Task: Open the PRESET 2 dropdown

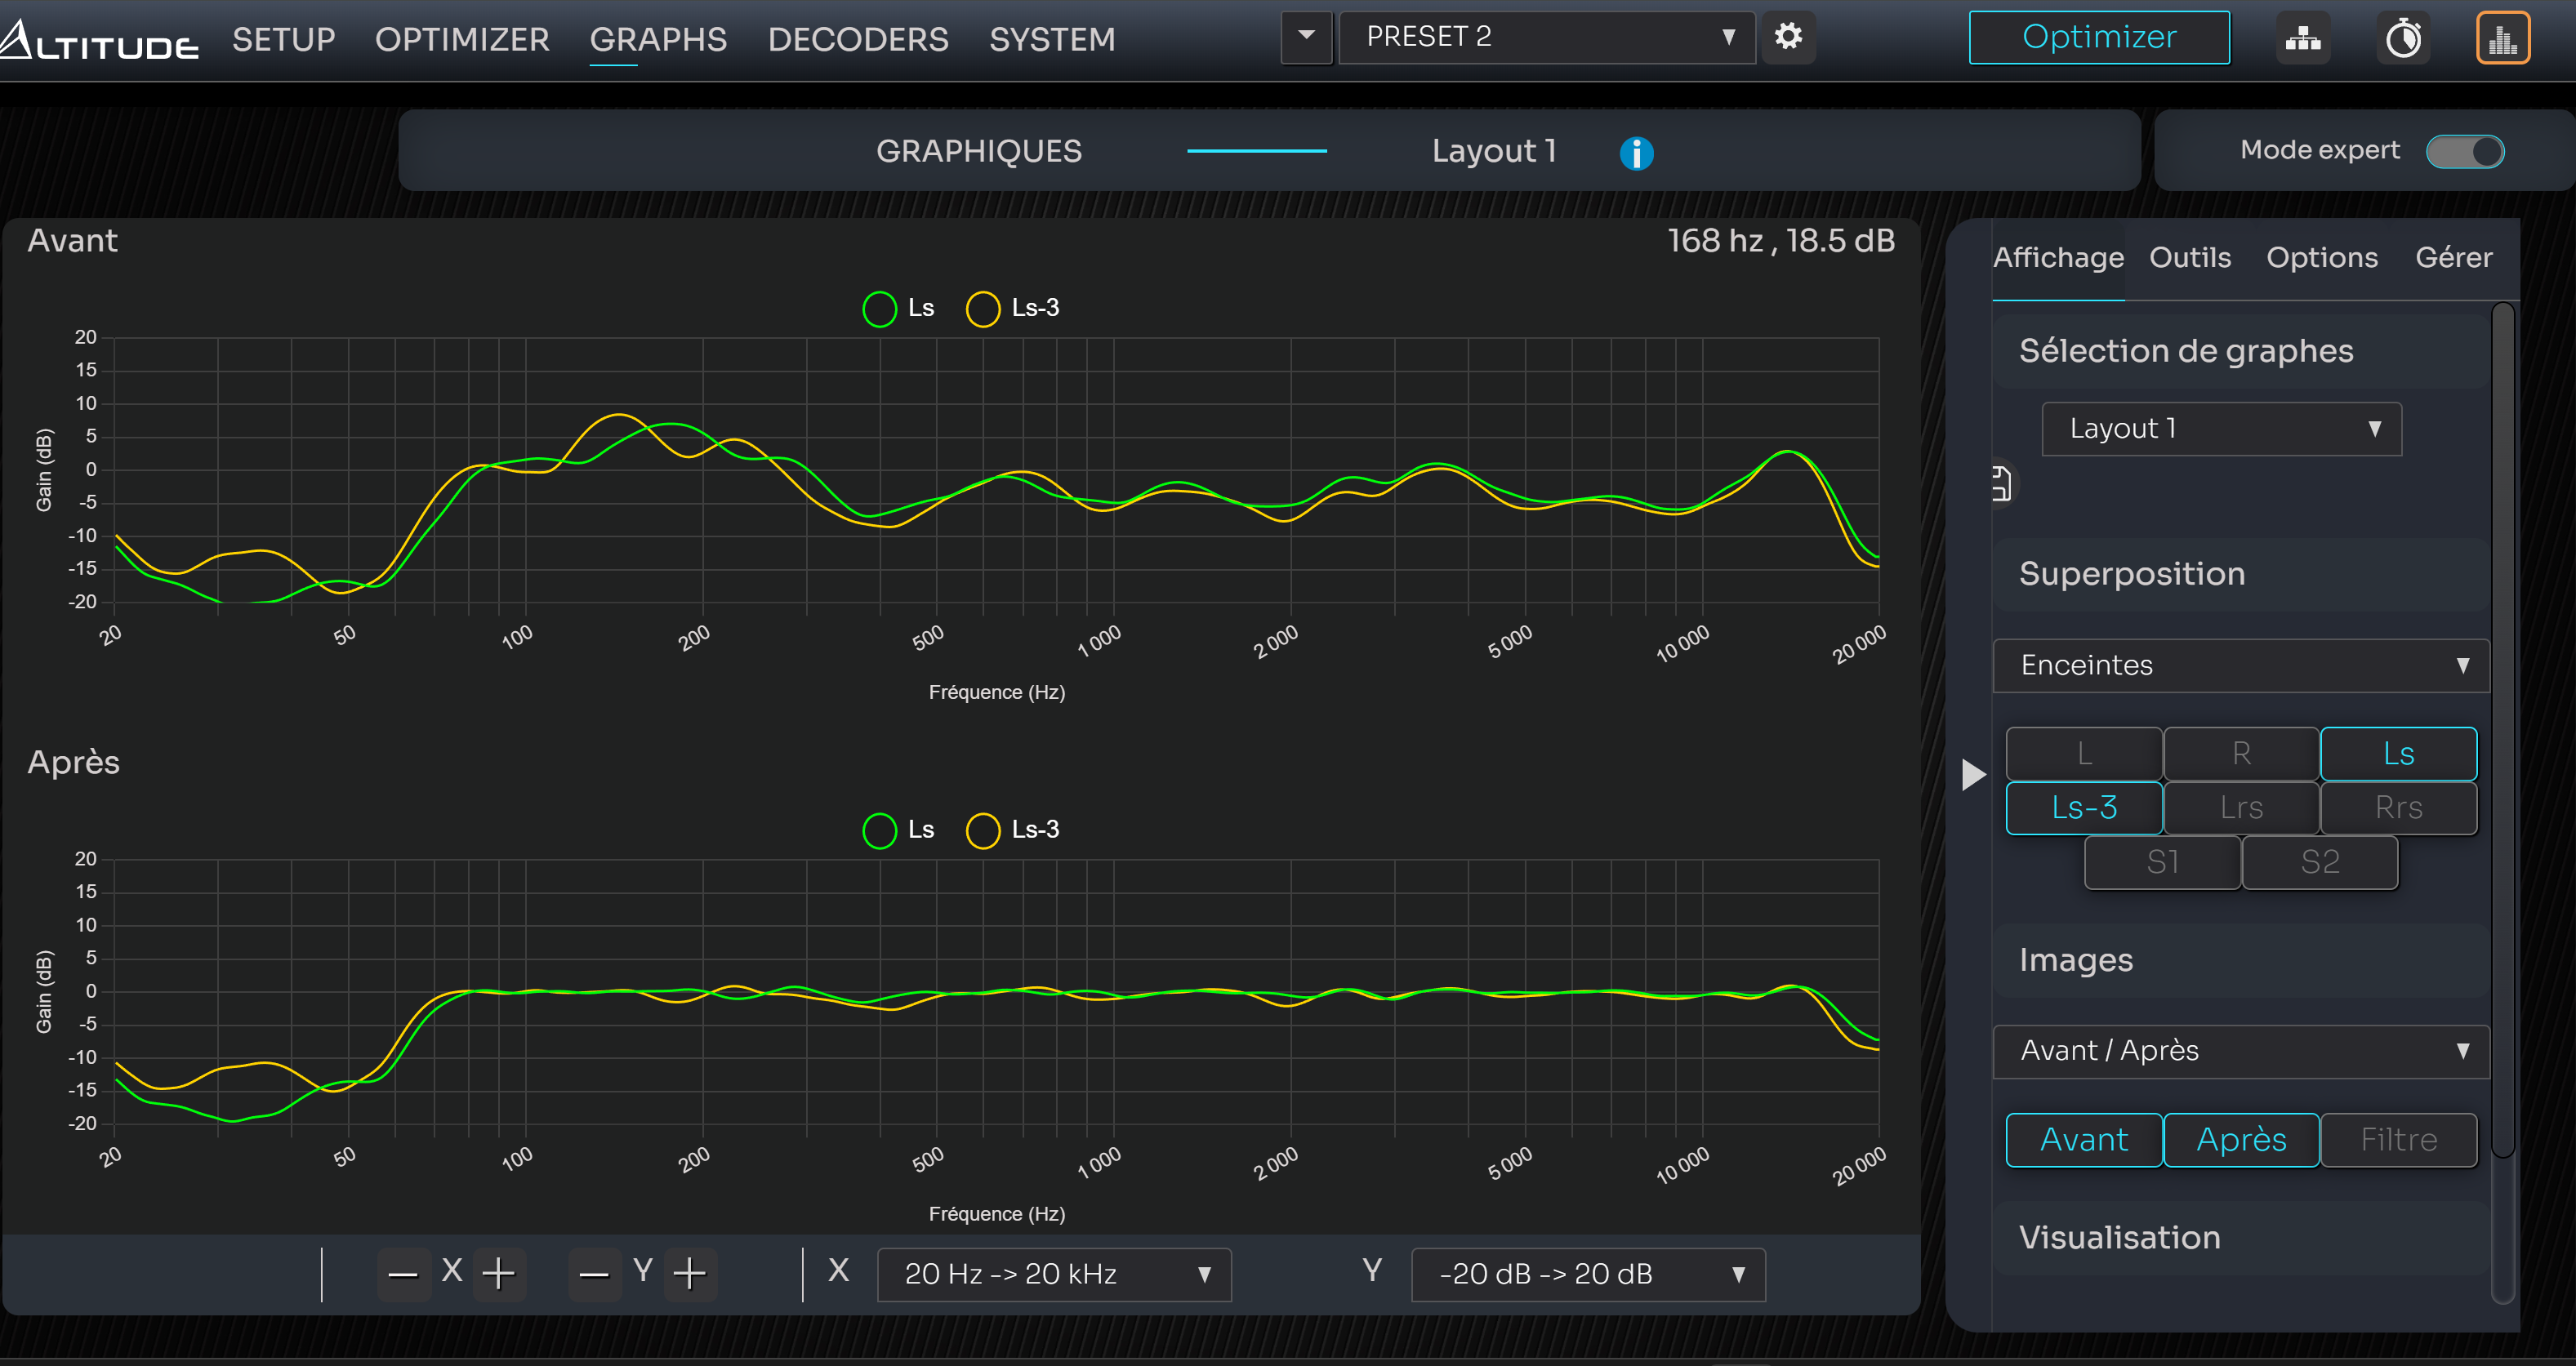Action: [x=1546, y=37]
